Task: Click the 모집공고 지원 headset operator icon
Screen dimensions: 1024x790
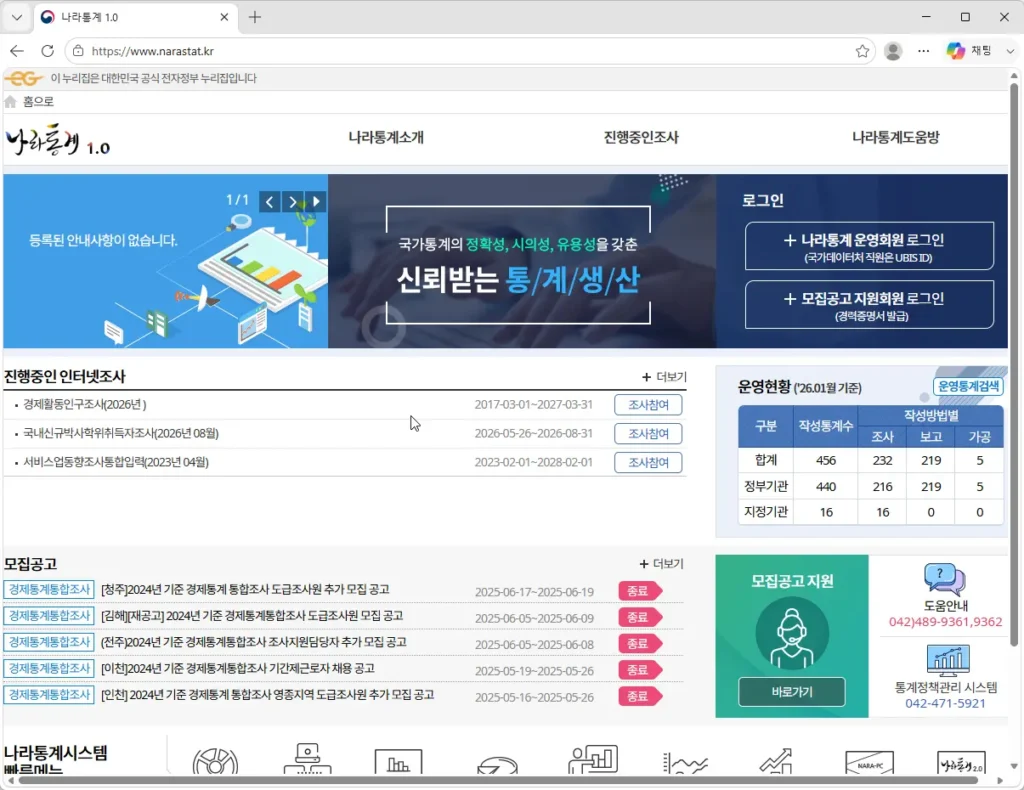Action: [792, 634]
